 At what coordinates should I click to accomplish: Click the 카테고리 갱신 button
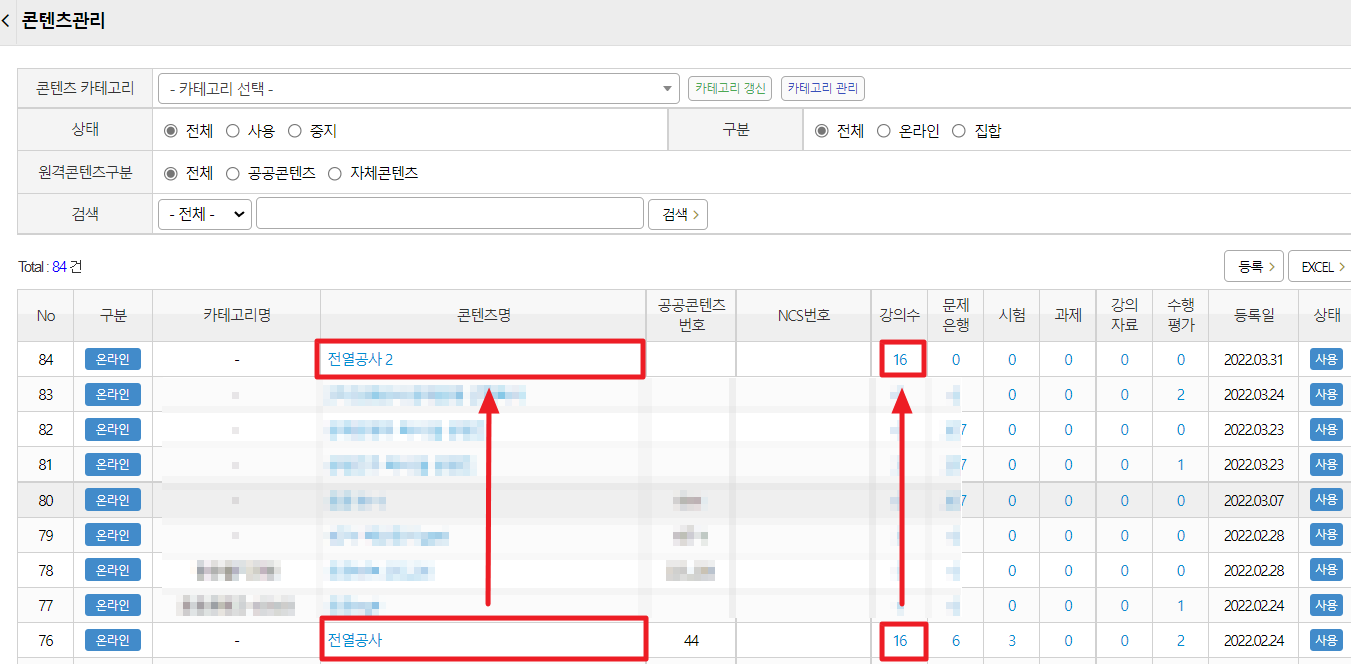tap(730, 88)
